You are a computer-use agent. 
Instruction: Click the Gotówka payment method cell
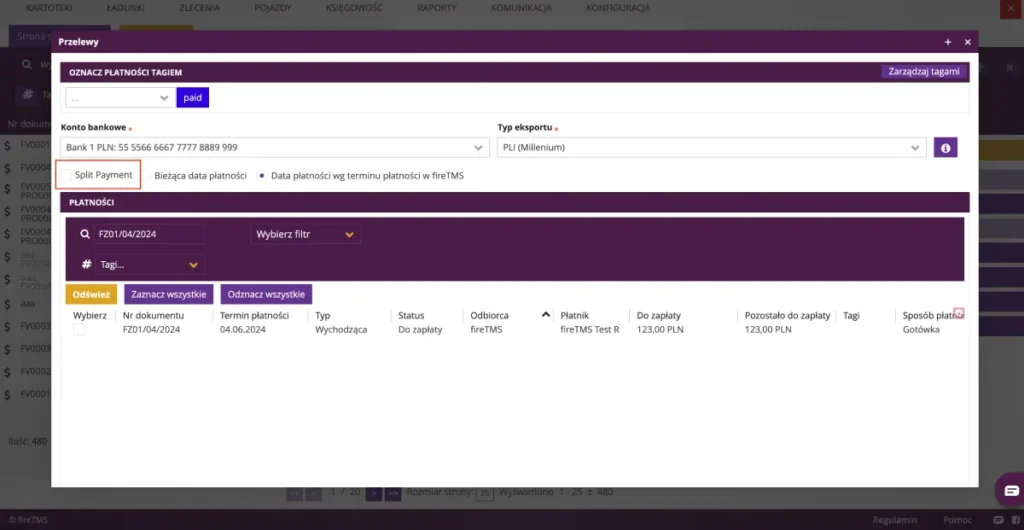921,330
